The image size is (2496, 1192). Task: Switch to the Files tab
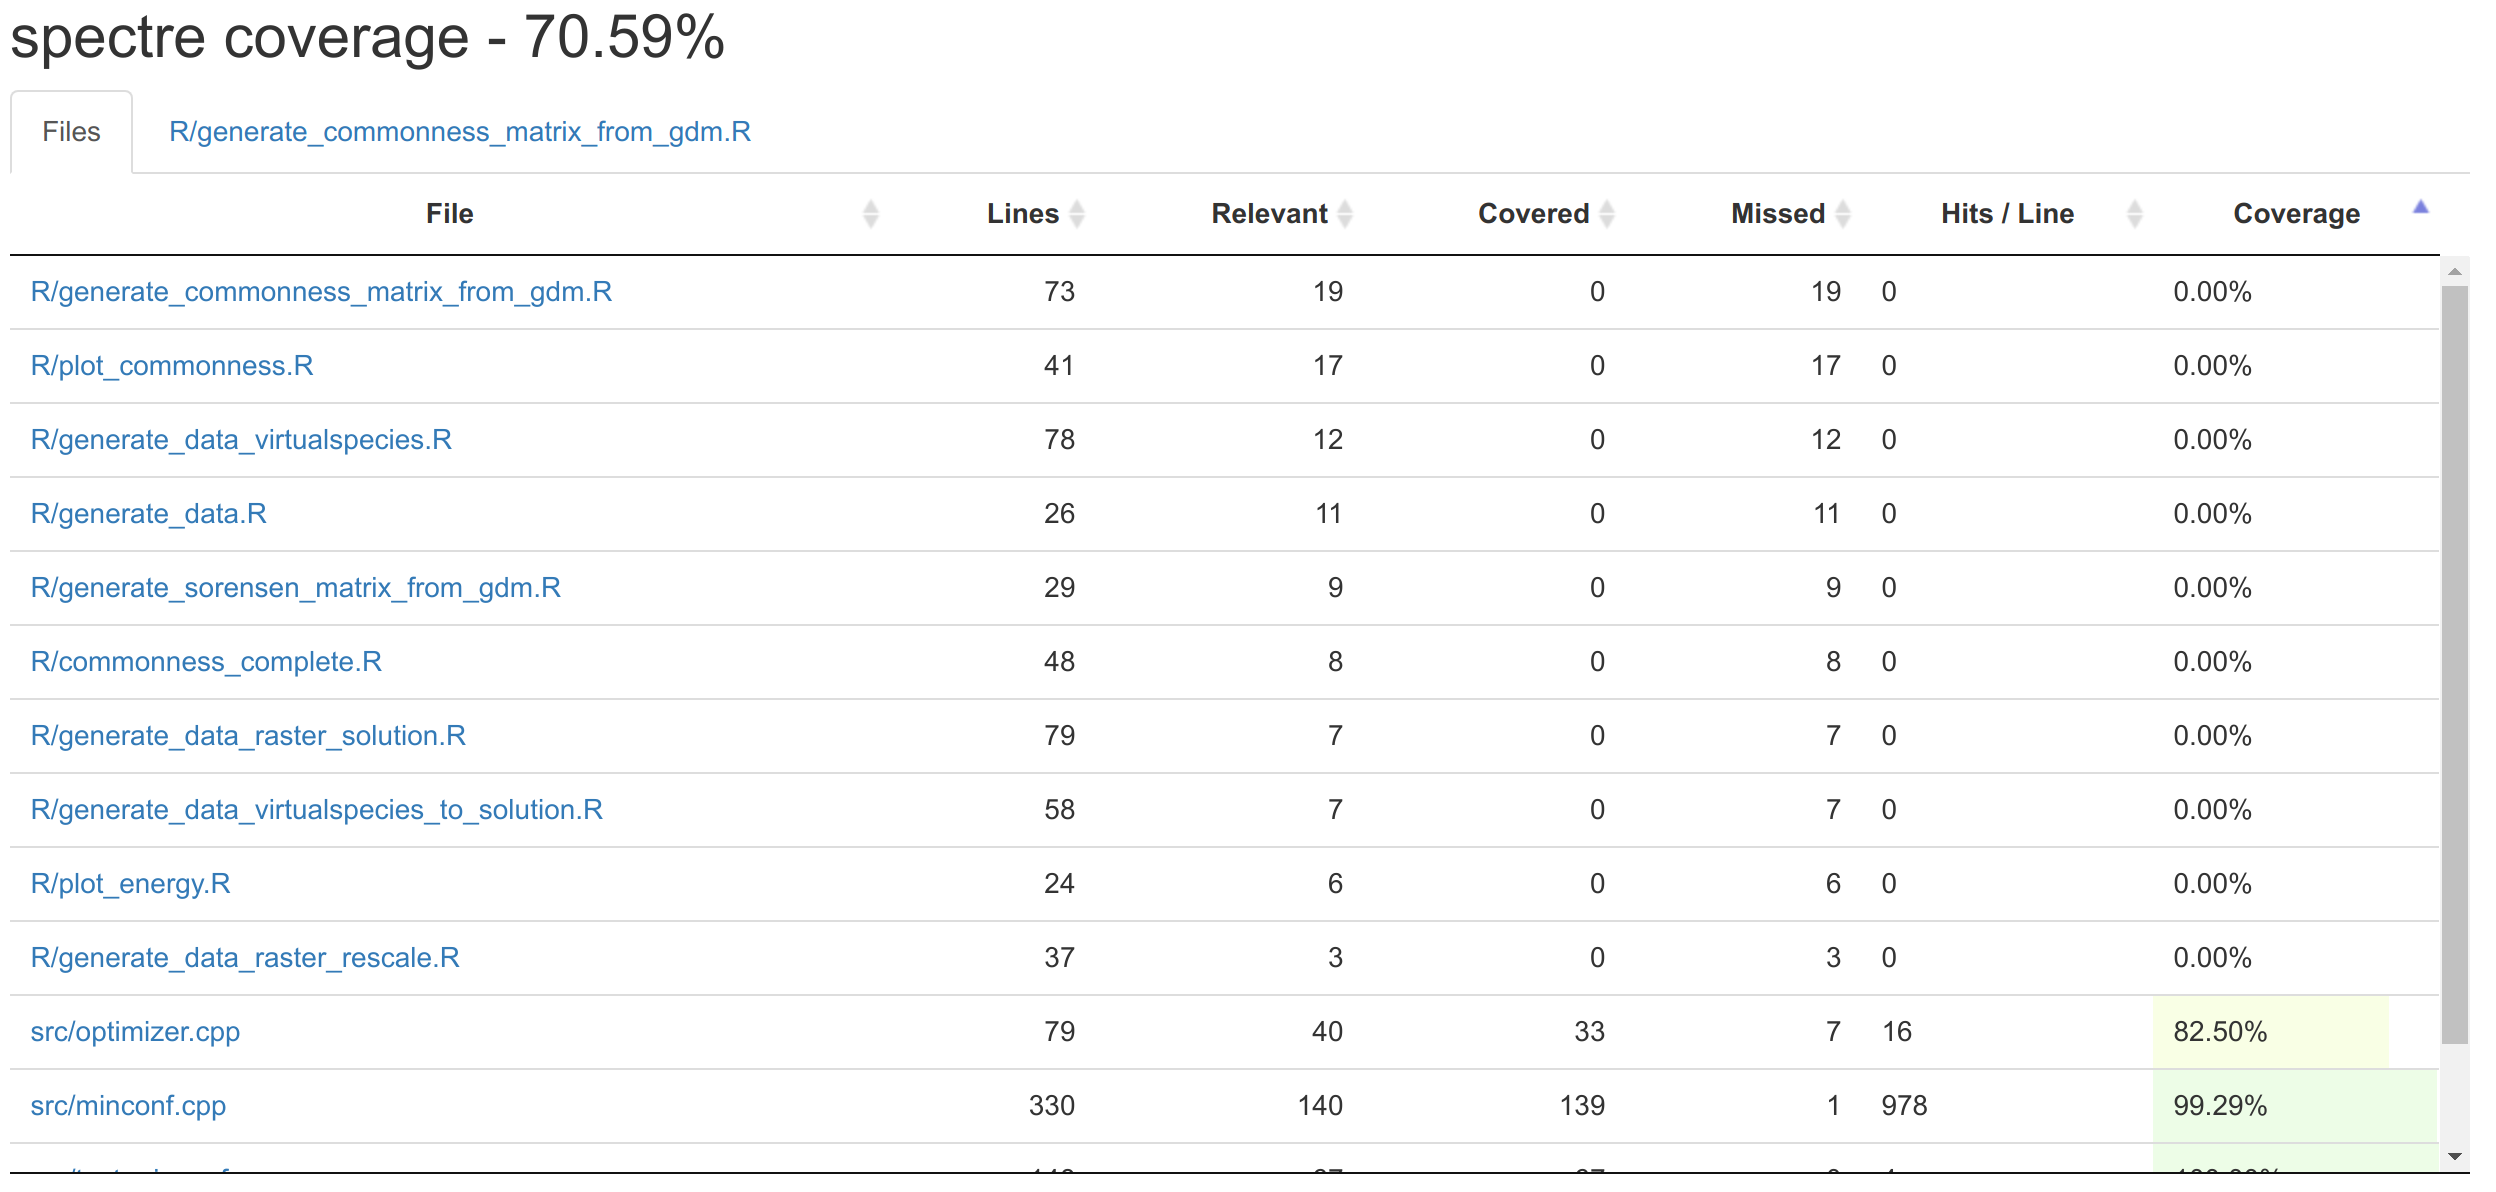(70, 131)
